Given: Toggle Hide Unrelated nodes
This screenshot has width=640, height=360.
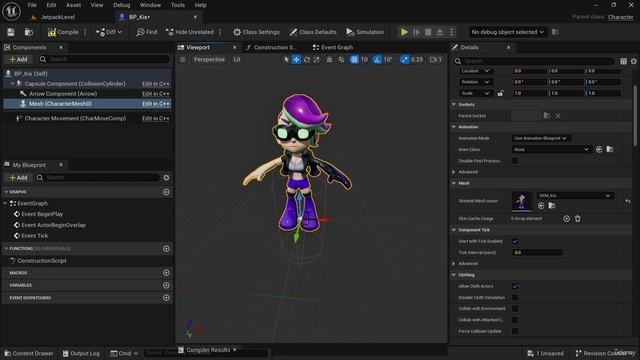Looking at the screenshot, I should pos(190,32).
